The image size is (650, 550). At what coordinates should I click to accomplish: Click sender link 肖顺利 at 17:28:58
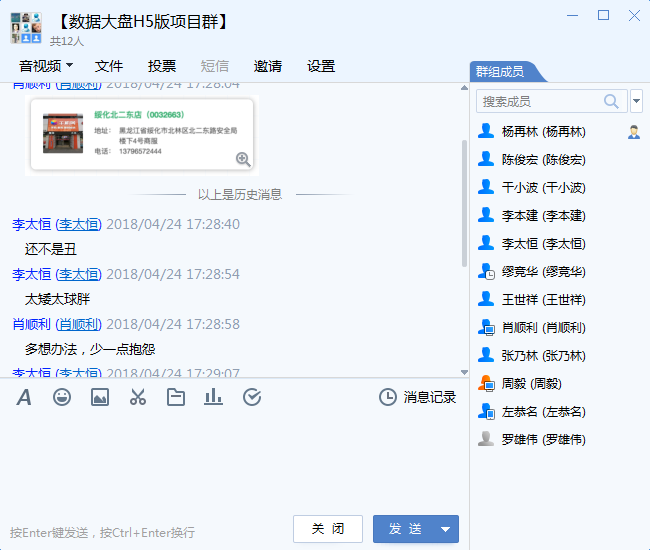click(x=79, y=324)
